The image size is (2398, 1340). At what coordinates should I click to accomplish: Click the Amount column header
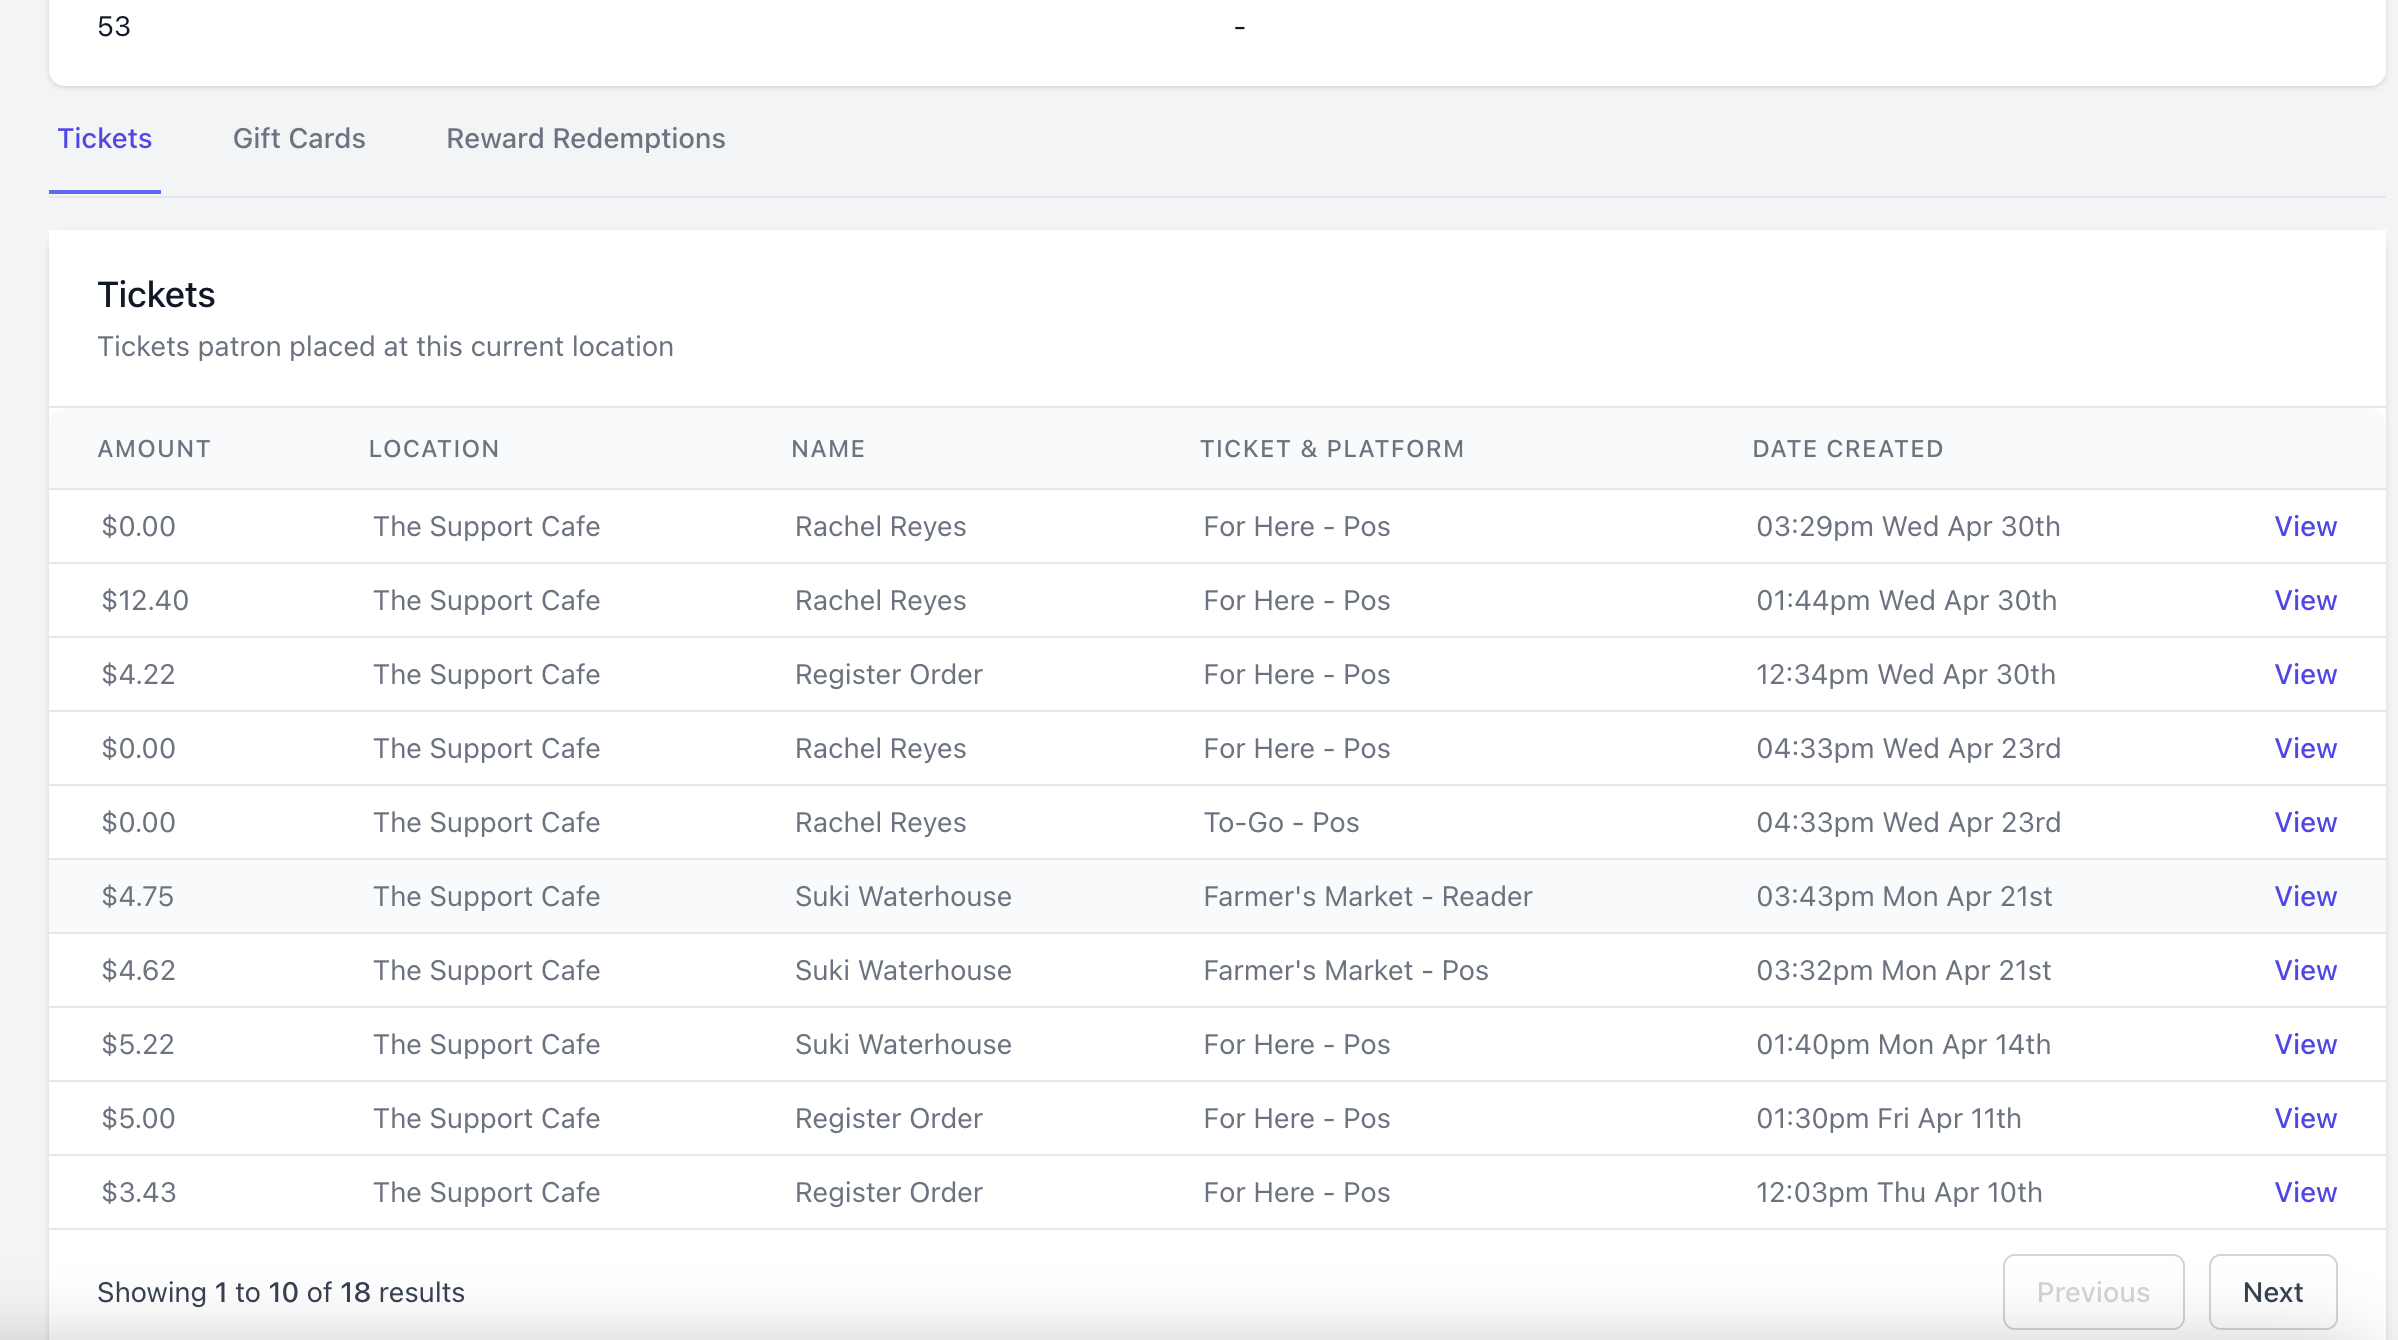click(154, 449)
